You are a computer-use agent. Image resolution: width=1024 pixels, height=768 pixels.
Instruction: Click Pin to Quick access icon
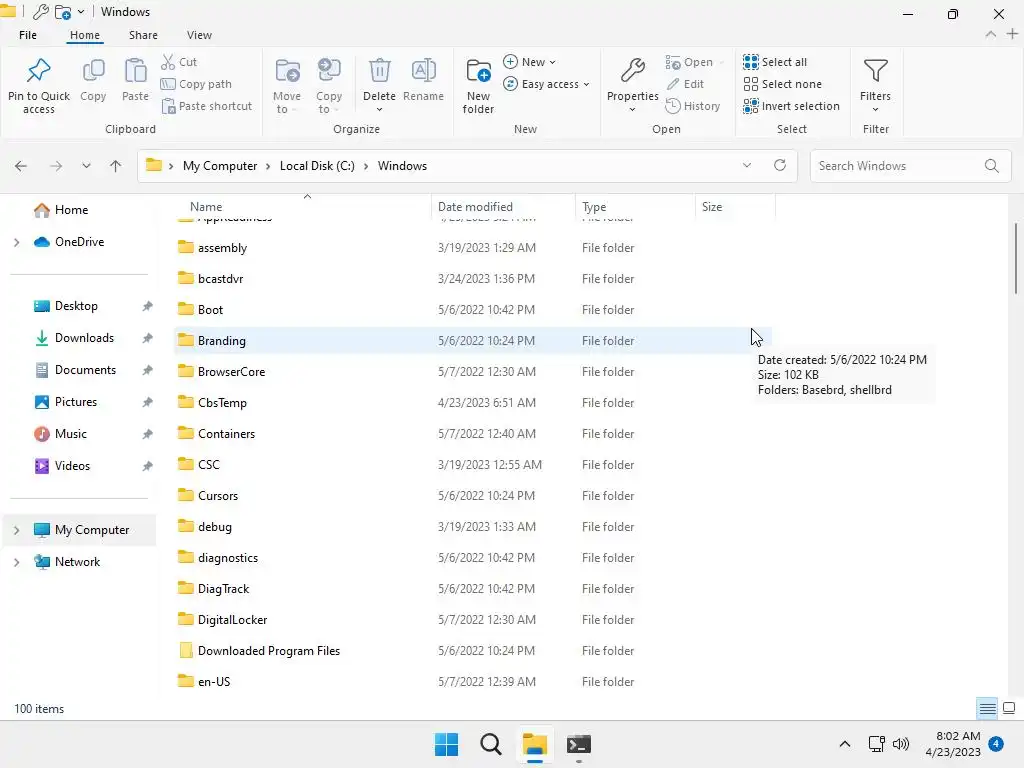pos(39,71)
